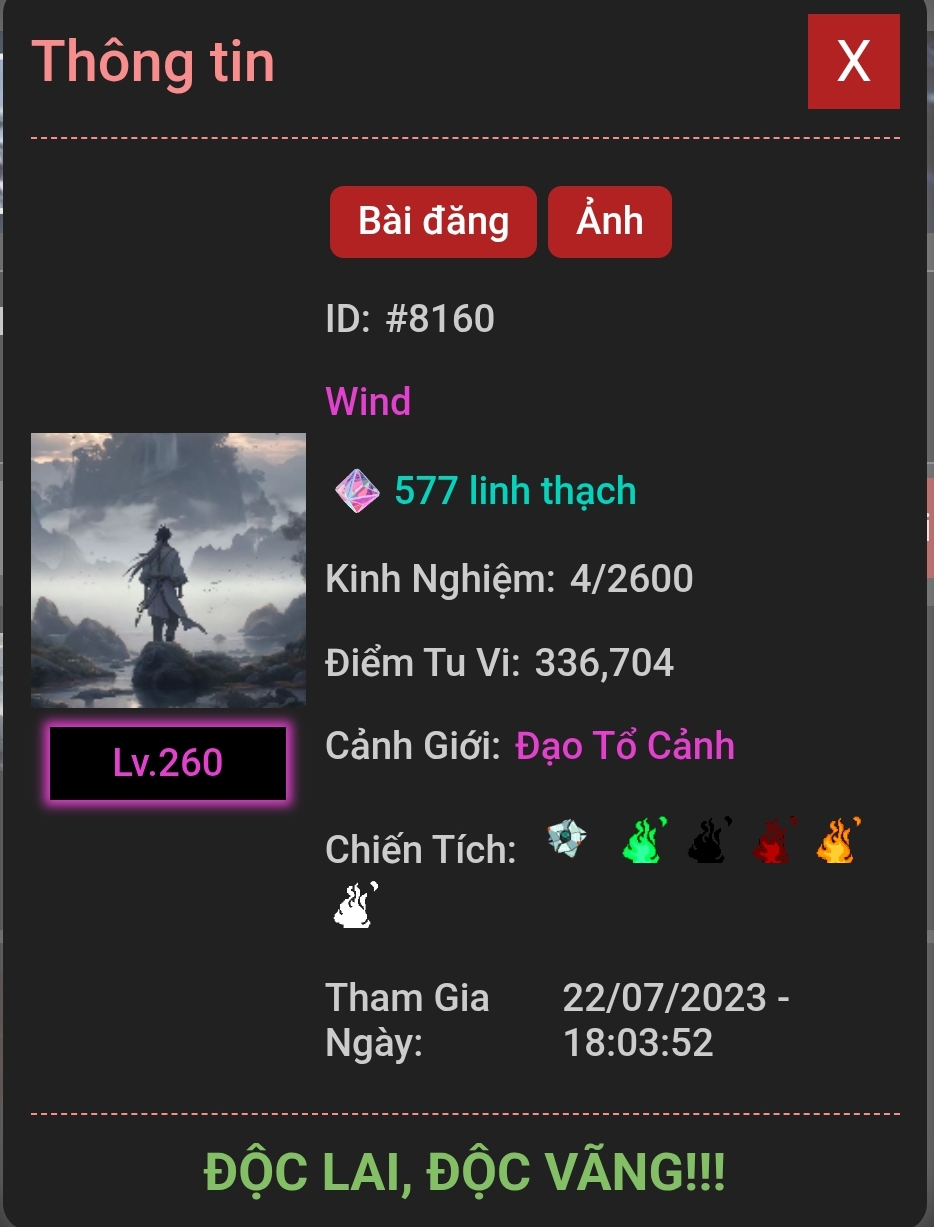Click the Điểm Tu Vi score 336,704
The width and height of the screenshot is (934, 1227).
point(604,663)
